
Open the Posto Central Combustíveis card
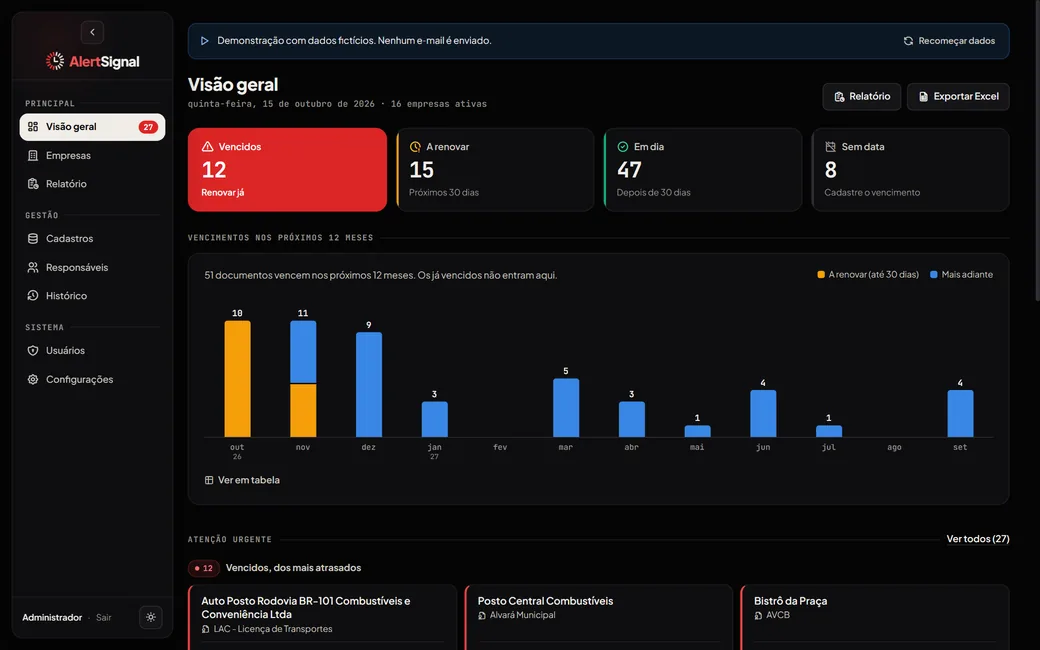click(599, 617)
